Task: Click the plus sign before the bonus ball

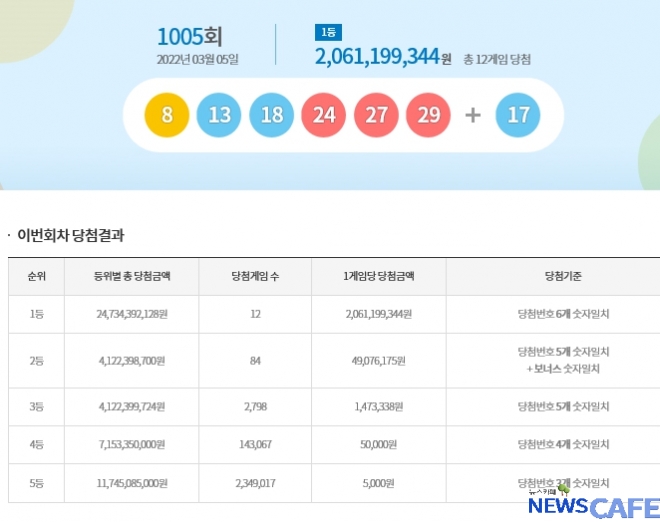Action: tap(473, 115)
